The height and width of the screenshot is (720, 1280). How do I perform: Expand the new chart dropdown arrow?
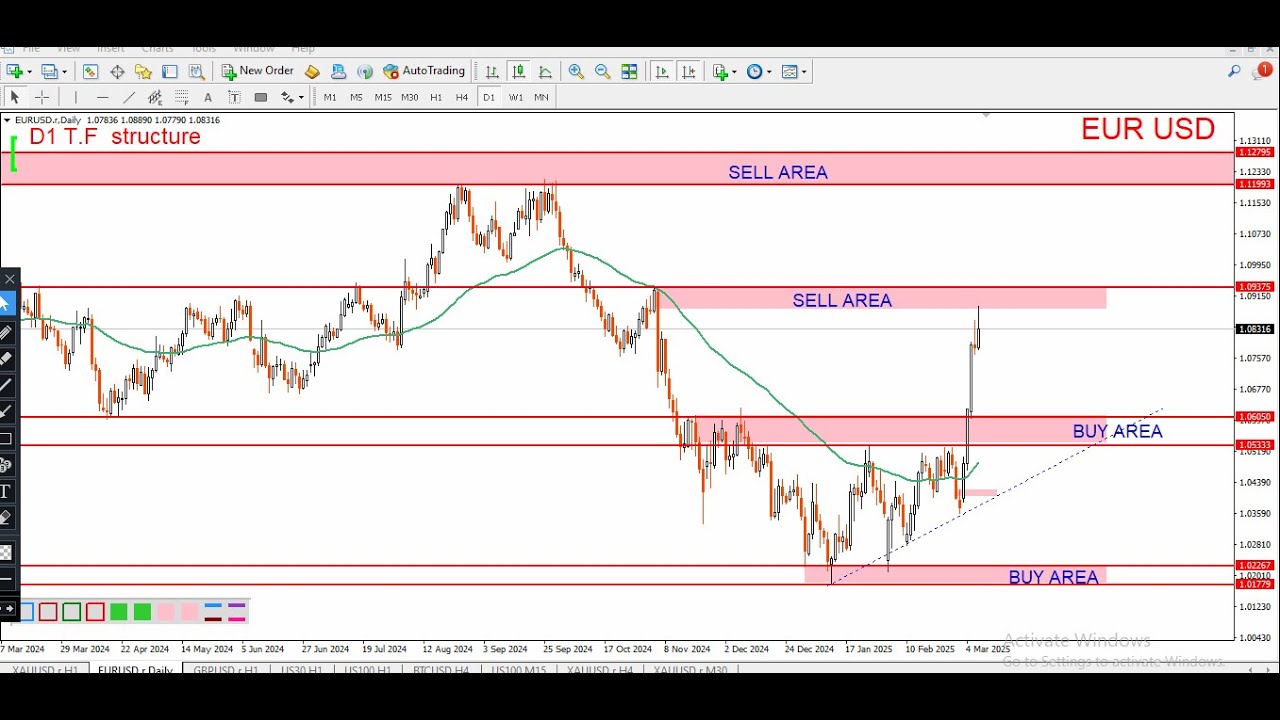coord(31,71)
